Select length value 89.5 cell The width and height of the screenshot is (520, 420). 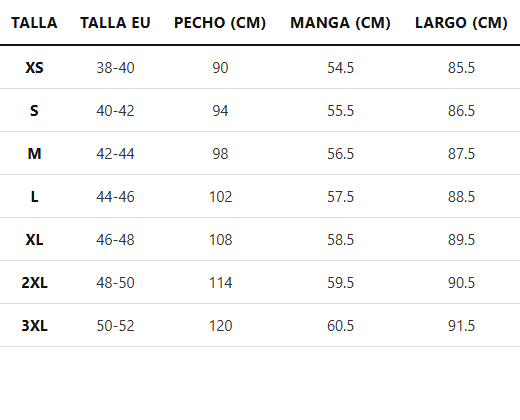click(461, 240)
